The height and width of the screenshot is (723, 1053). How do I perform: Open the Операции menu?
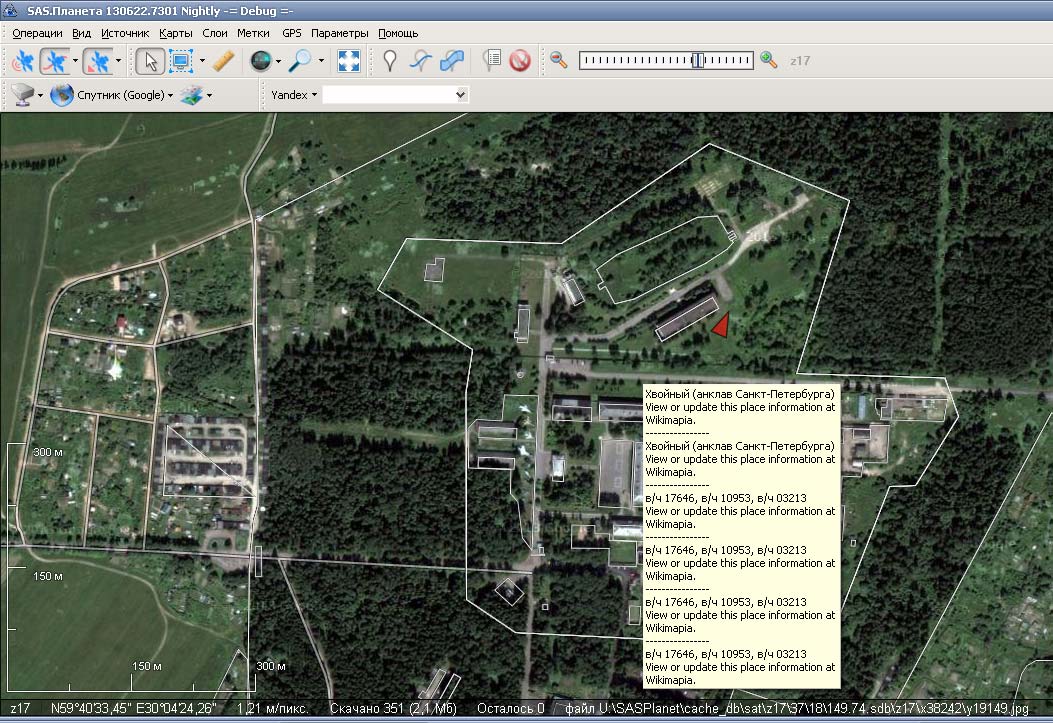pos(37,33)
